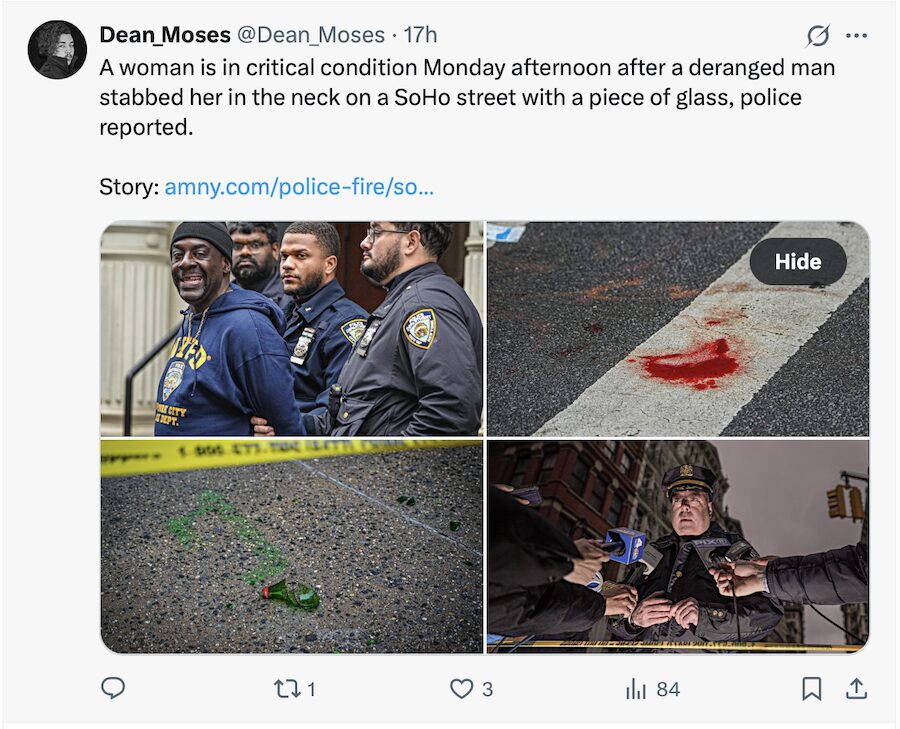Open the 17h timestamp permalink
Screen dimensions: 900x729
coord(420,35)
